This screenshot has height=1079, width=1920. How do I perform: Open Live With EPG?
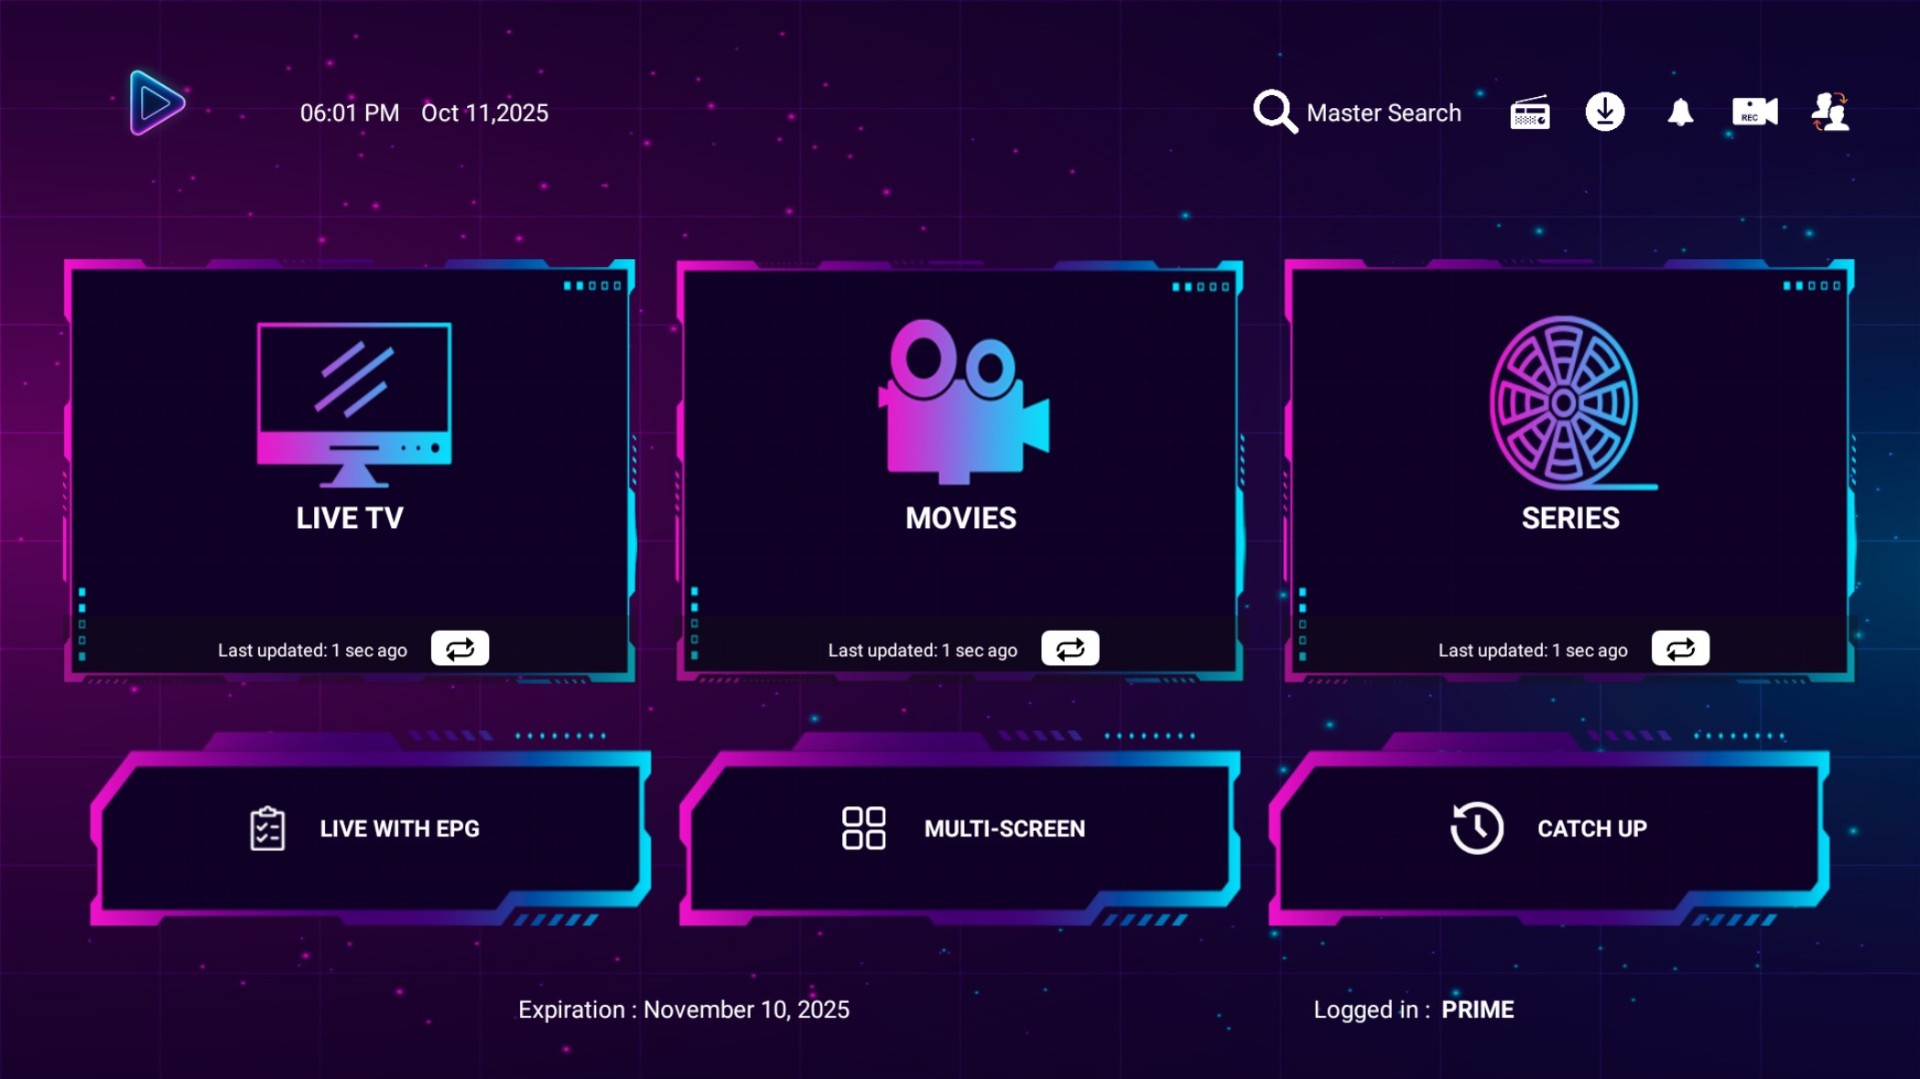coord(370,830)
